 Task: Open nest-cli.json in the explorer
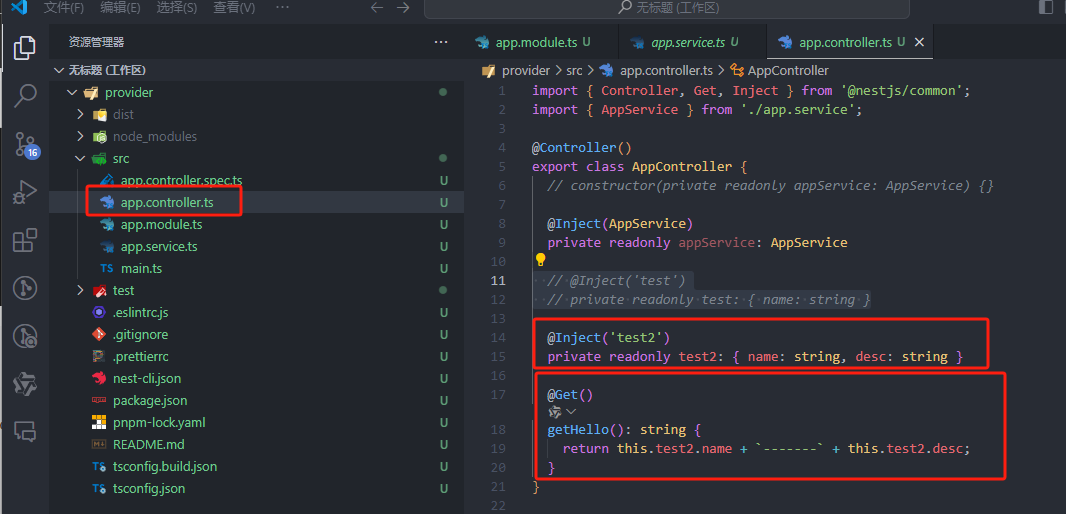pos(147,379)
